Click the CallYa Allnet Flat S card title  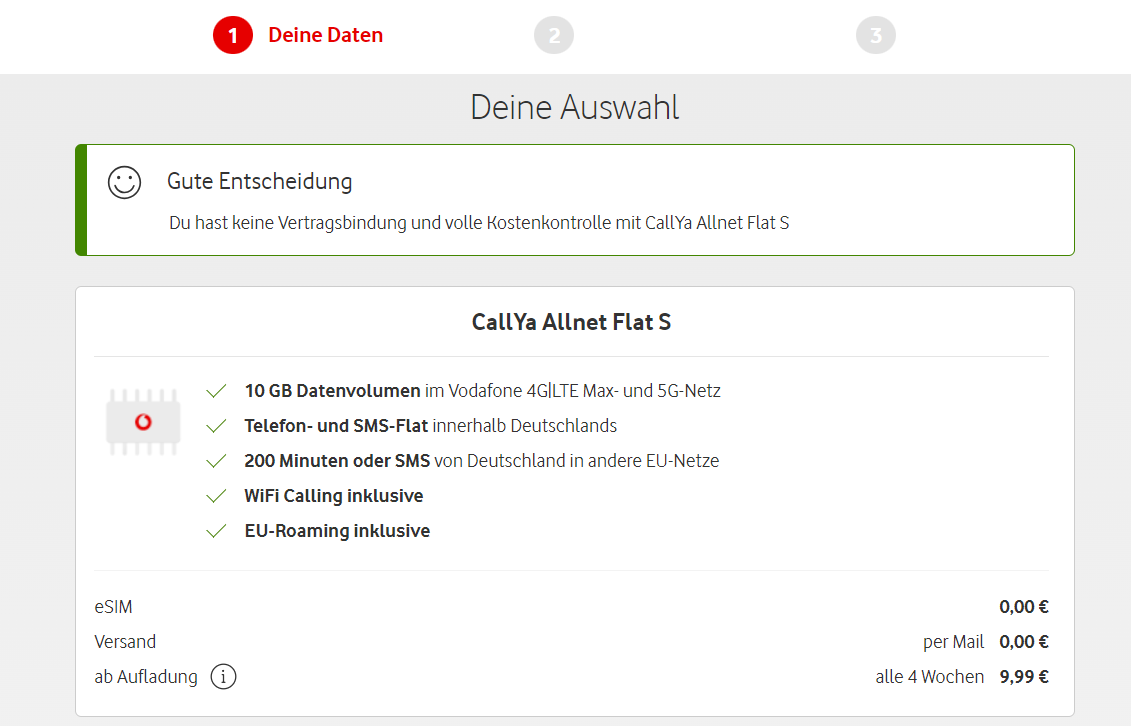pos(571,322)
